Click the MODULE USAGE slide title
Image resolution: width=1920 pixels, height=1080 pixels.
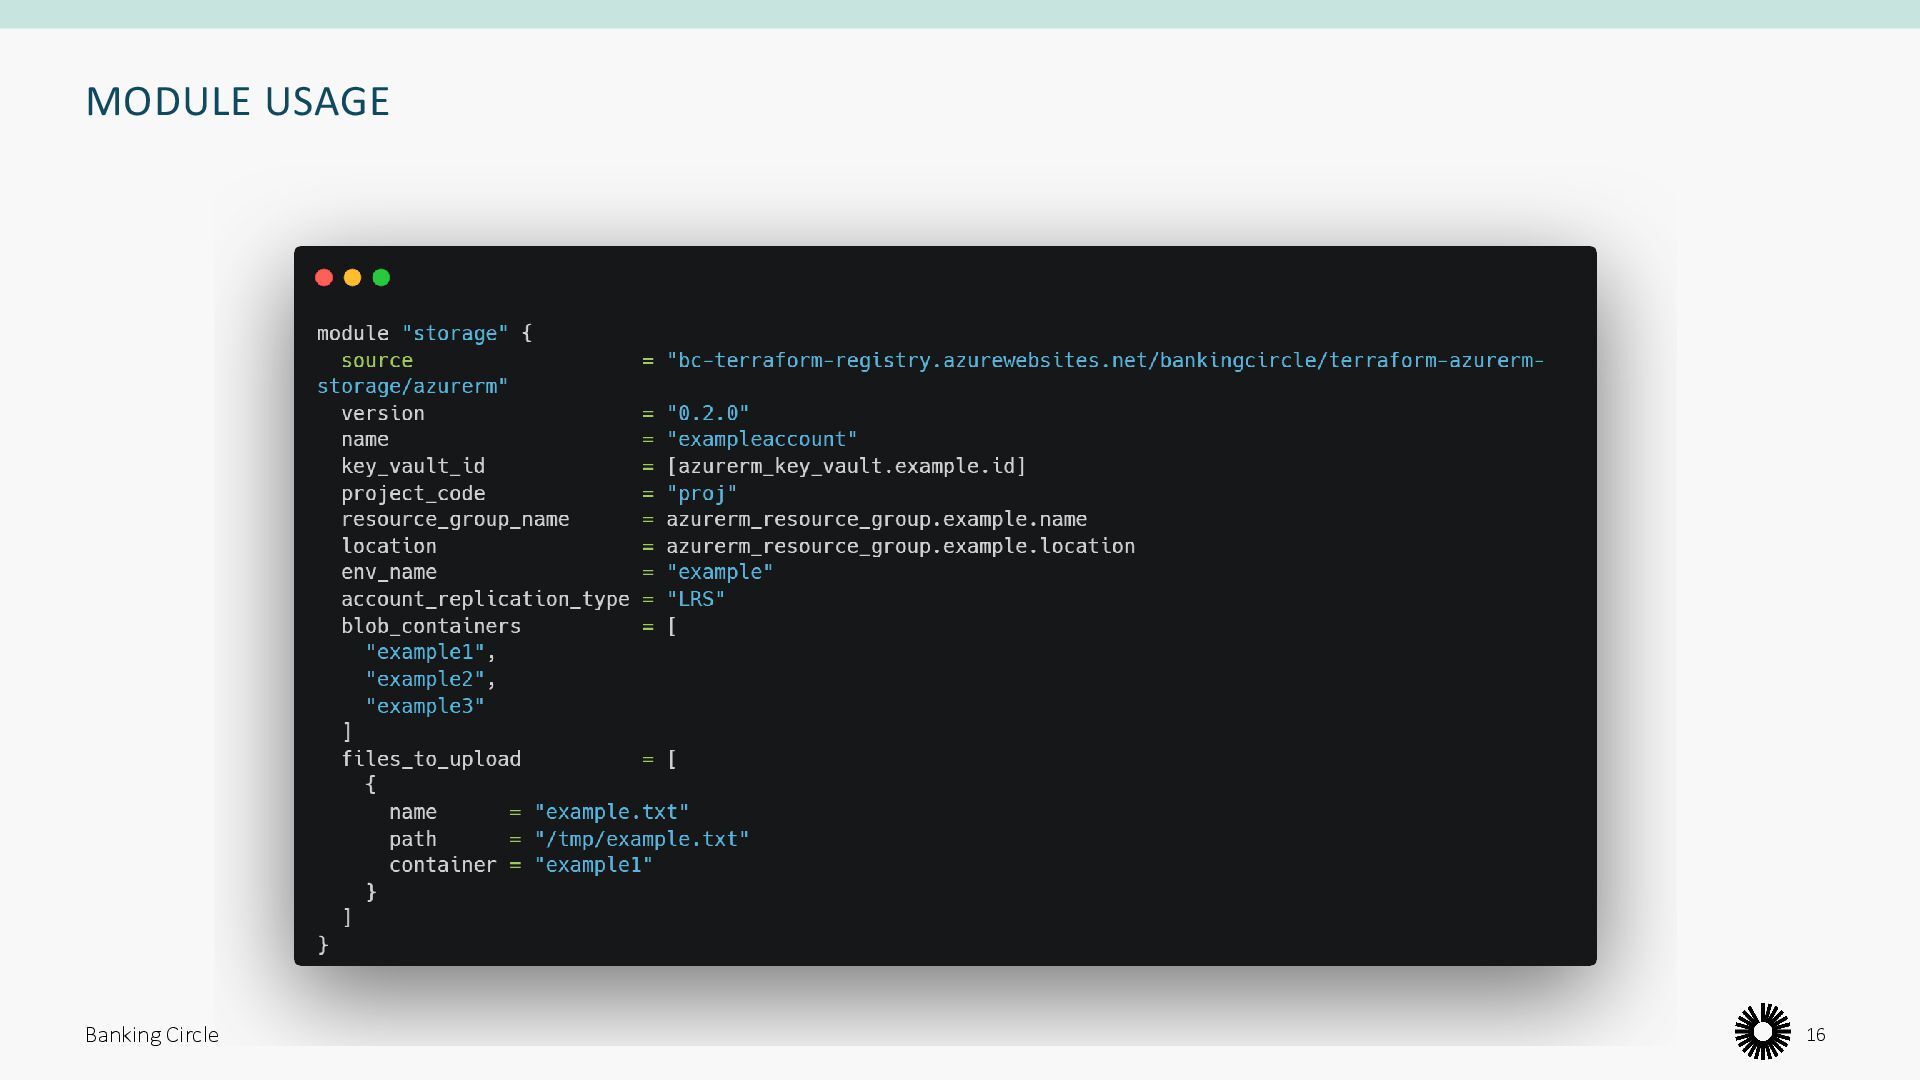click(237, 102)
